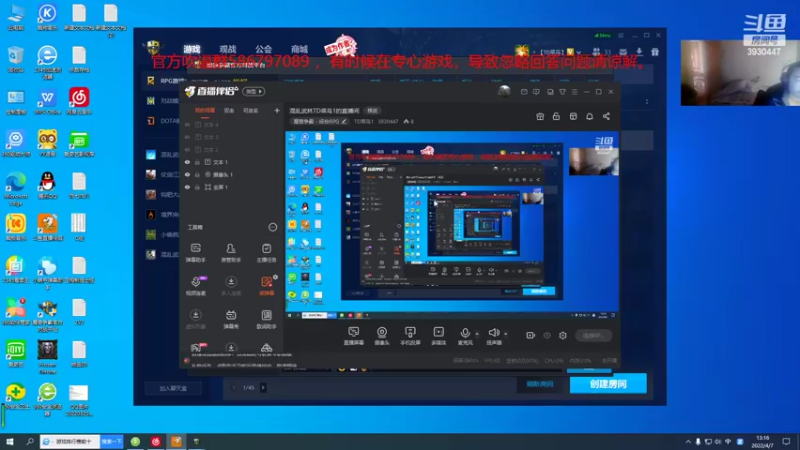The width and height of the screenshot is (800, 450).
Task: Open 歌词助手 tool in the toolbox
Action: coord(266,319)
